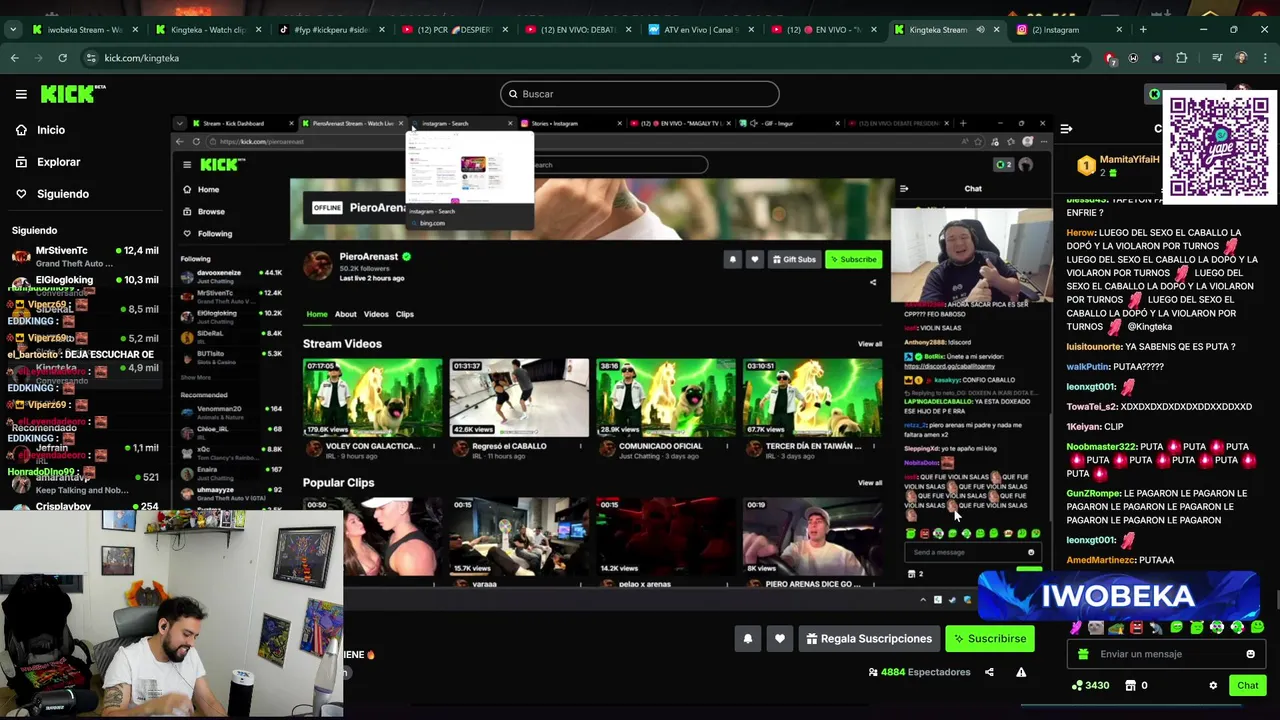Collapse the chat panel arrow icon
This screenshot has width=1280, height=720.
(1066, 129)
